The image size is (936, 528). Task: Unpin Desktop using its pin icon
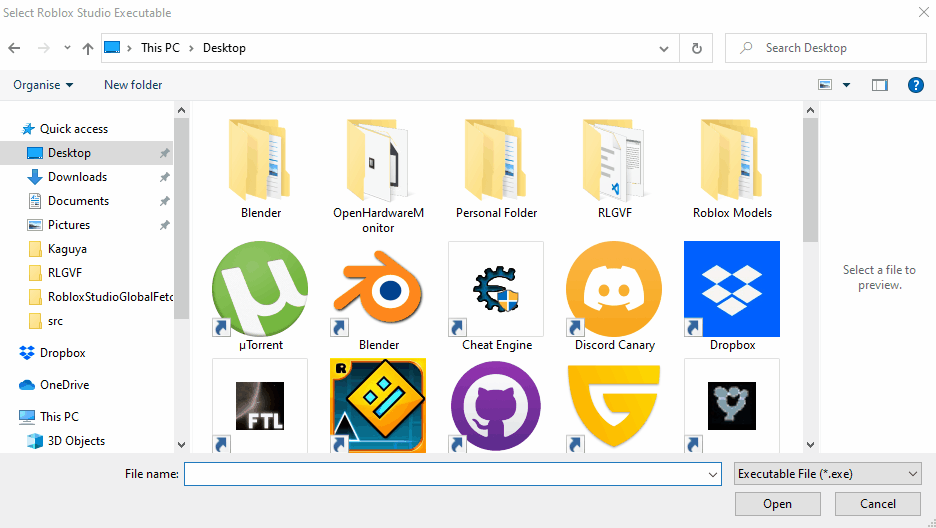tap(164, 153)
